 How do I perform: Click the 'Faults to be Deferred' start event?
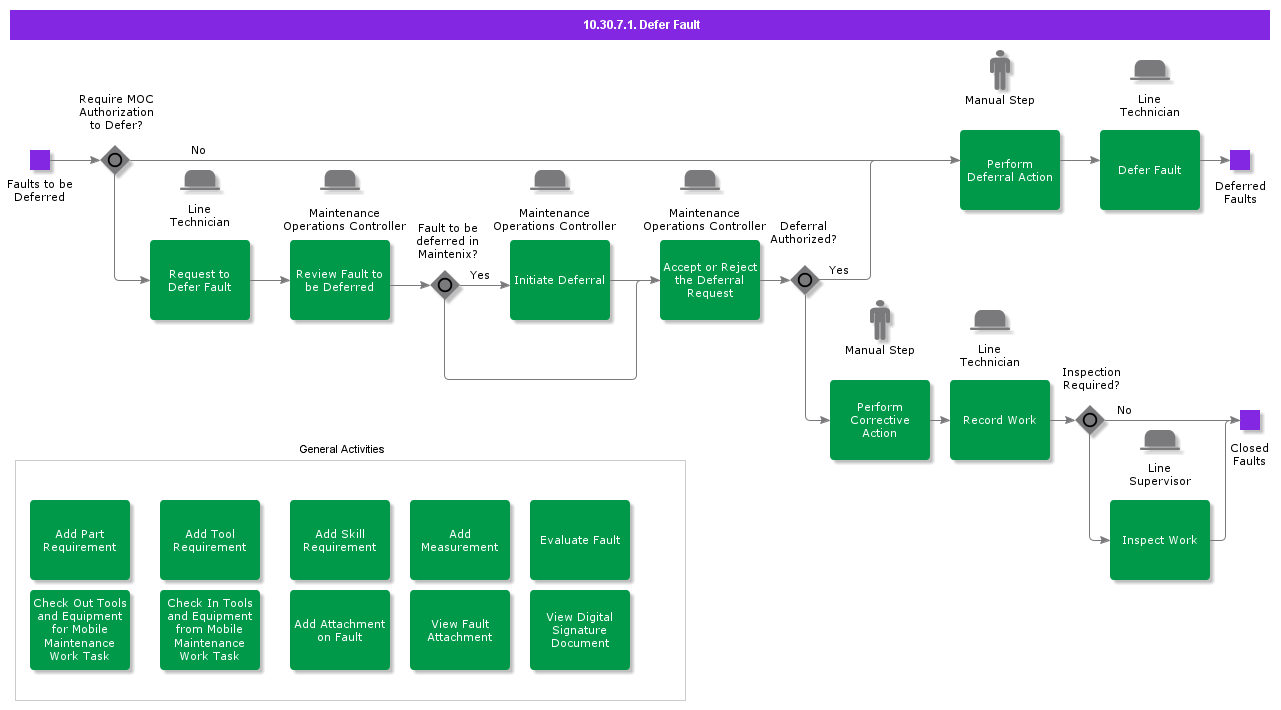click(40, 160)
